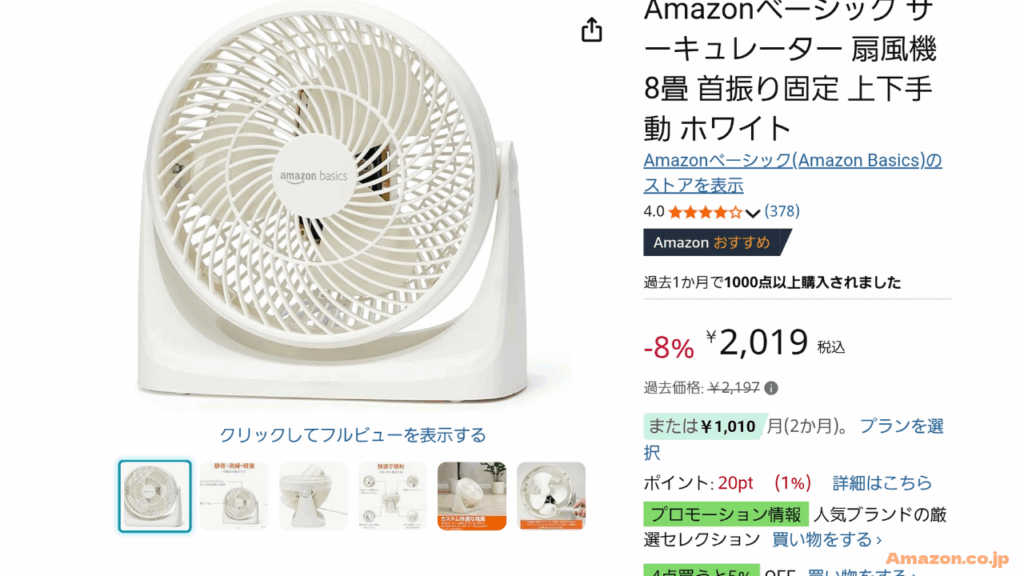
Task: Open the プランを選択 installment plan link
Action: [901, 426]
